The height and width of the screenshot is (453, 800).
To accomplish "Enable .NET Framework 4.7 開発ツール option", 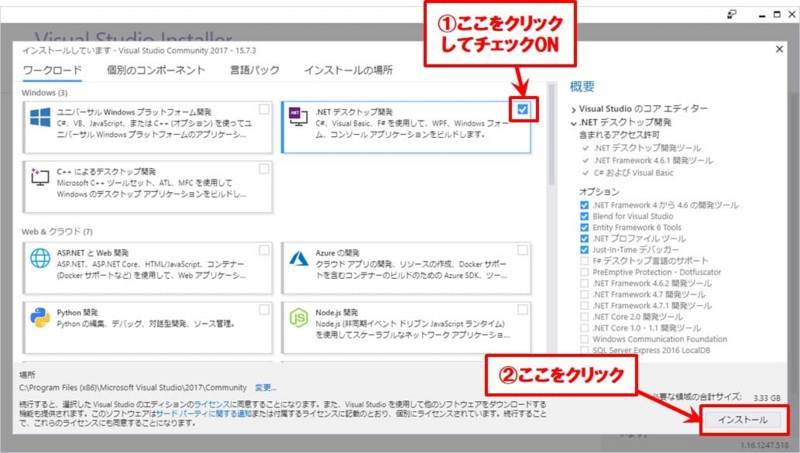I will click(x=584, y=294).
